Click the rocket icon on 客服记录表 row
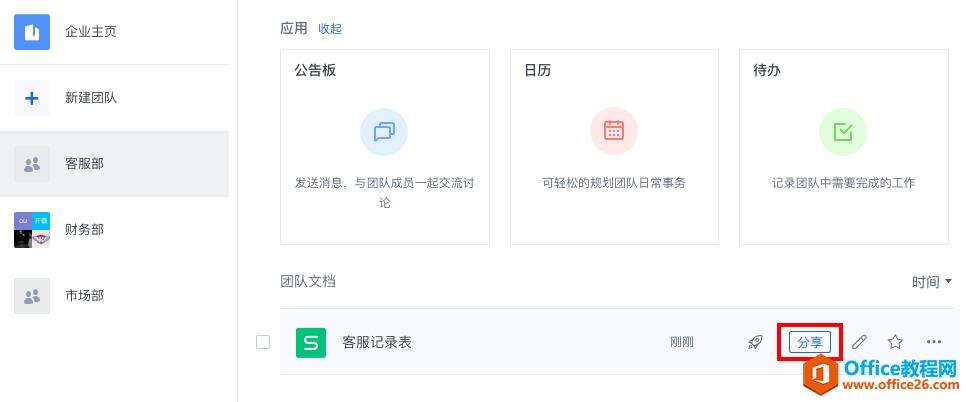This screenshot has width=966, height=402. 755,342
